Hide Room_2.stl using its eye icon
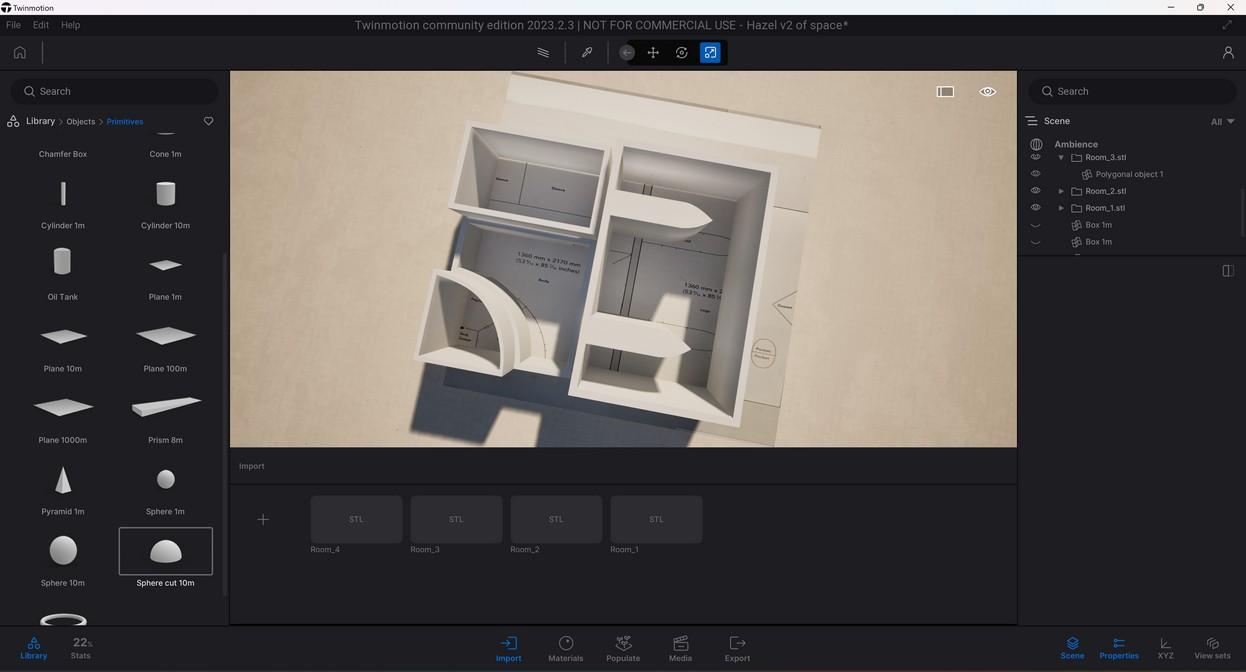The image size is (1246, 672). tap(1036, 191)
